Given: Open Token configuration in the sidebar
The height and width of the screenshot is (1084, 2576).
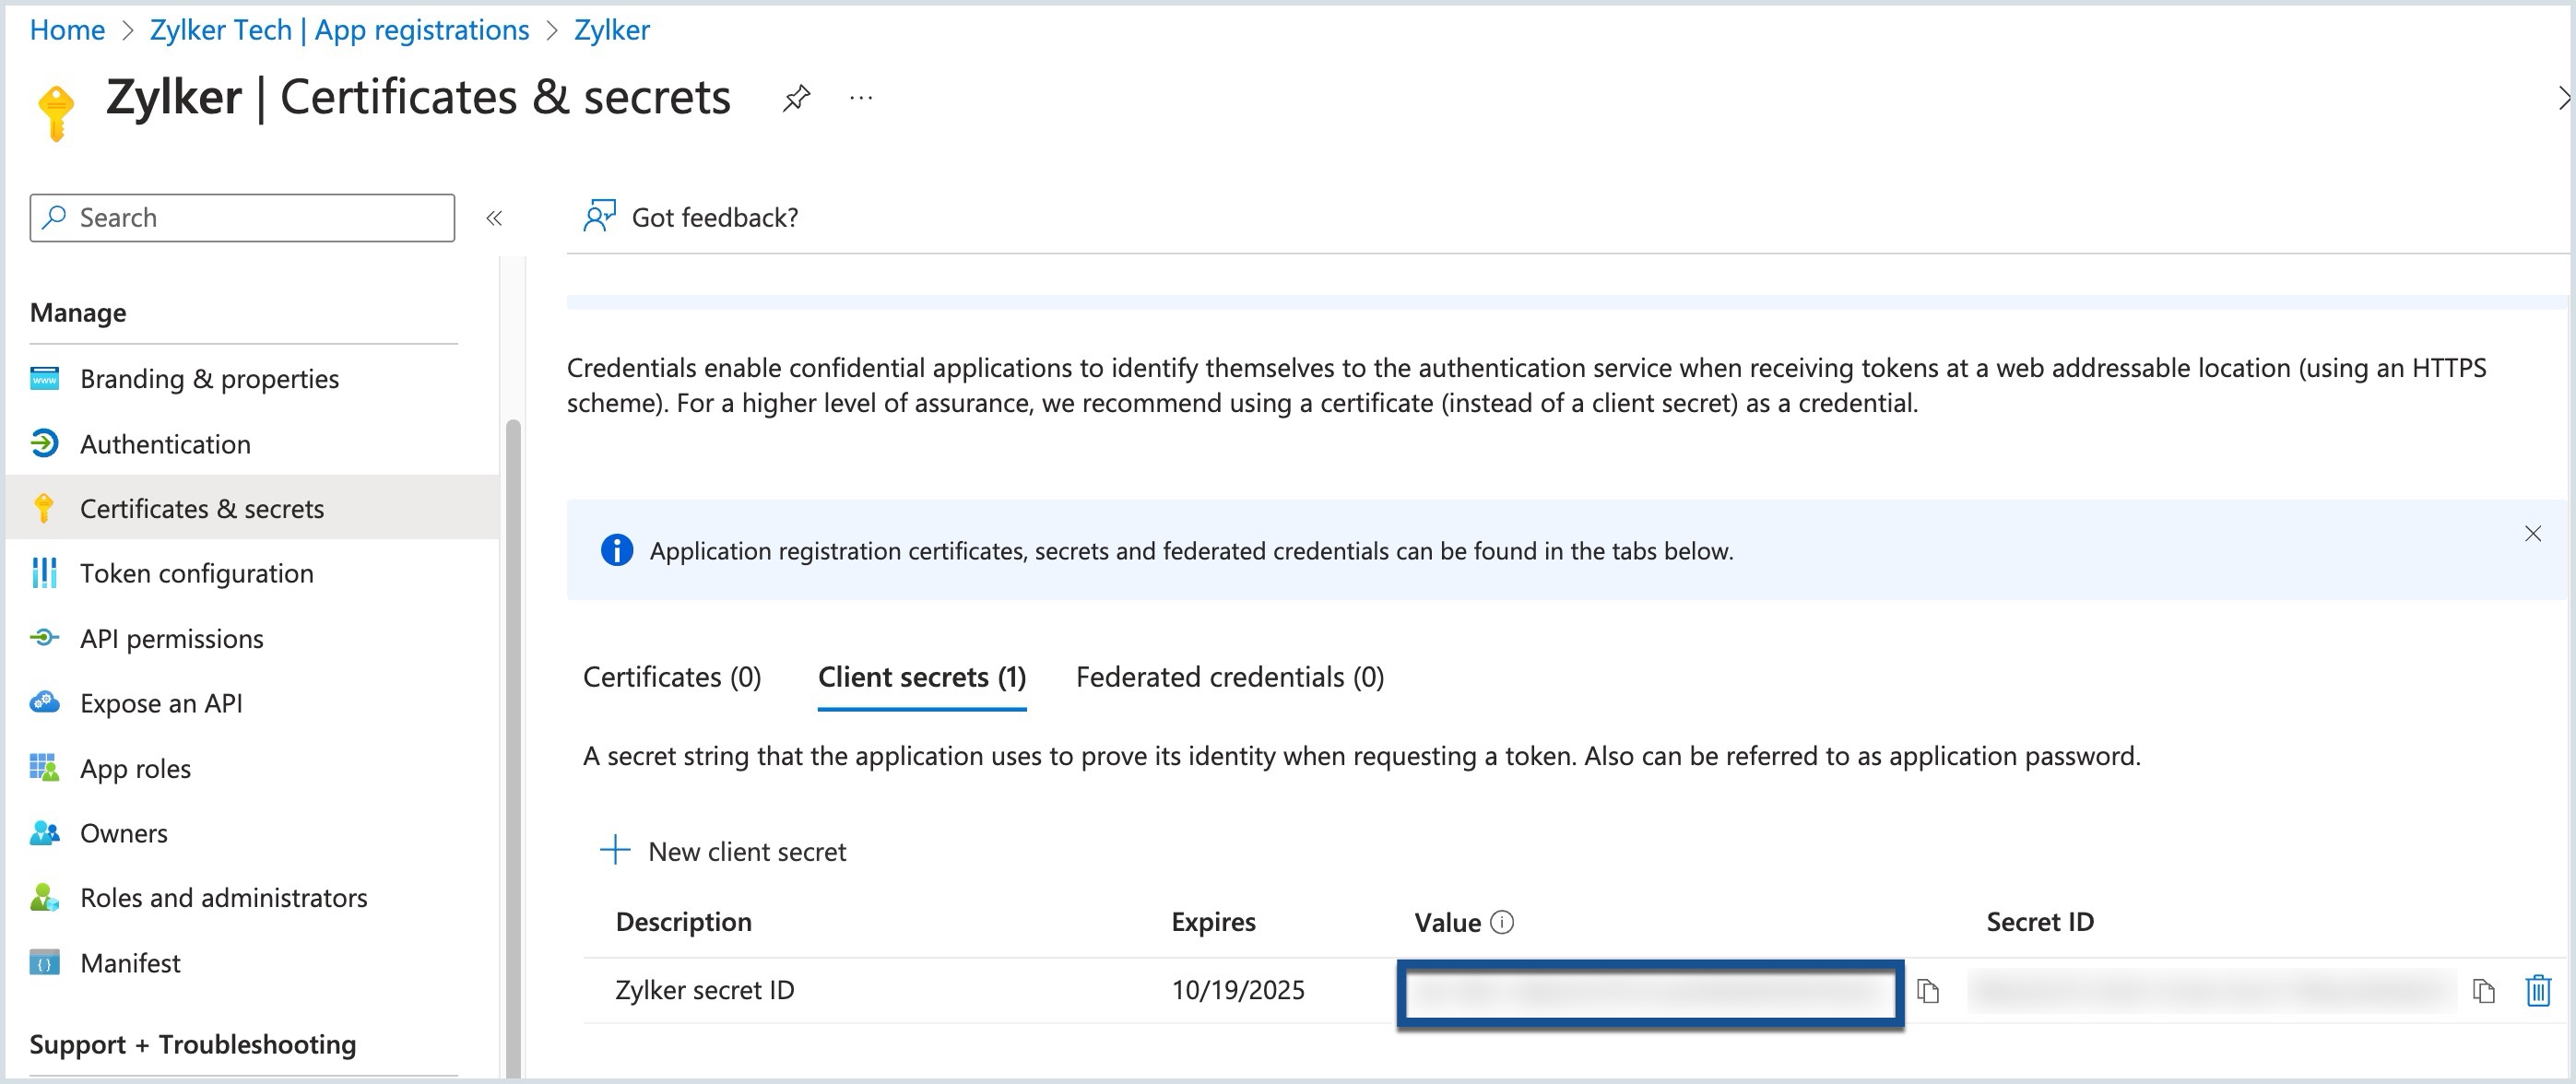Looking at the screenshot, I should coord(196,573).
